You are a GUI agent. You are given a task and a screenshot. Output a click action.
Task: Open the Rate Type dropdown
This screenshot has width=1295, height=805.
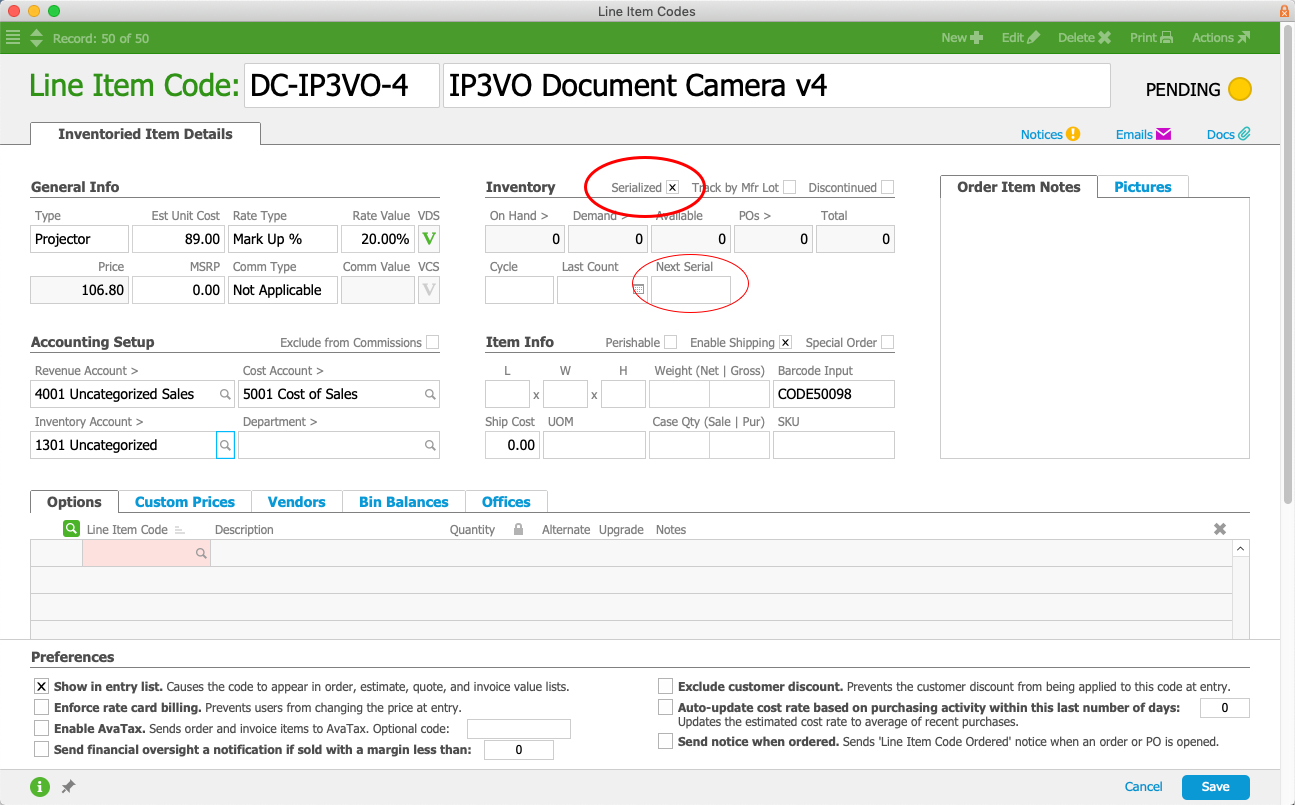click(x=283, y=239)
